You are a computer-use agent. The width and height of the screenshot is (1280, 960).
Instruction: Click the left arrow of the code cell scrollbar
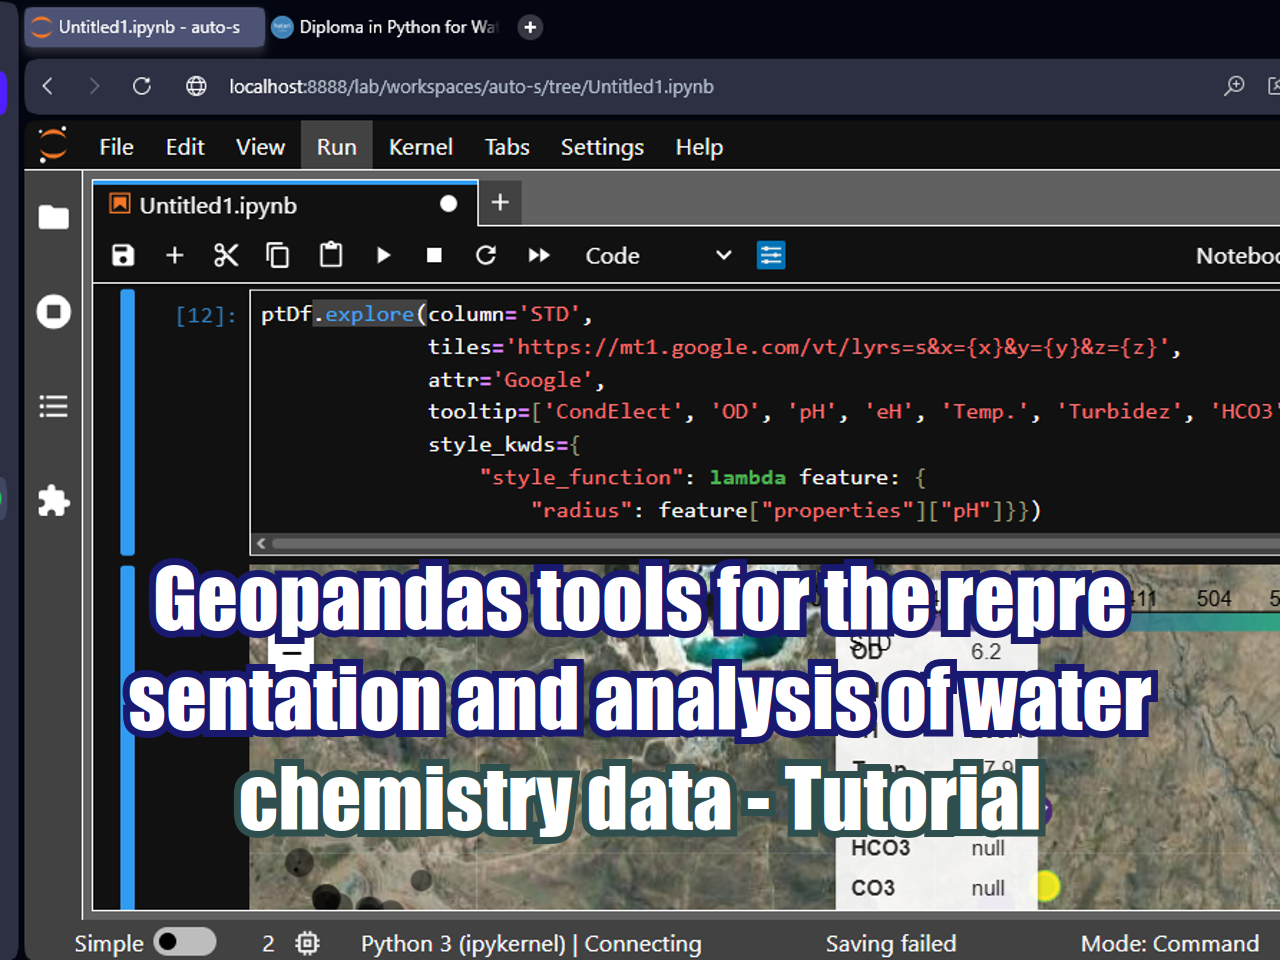pyautogui.click(x=261, y=543)
